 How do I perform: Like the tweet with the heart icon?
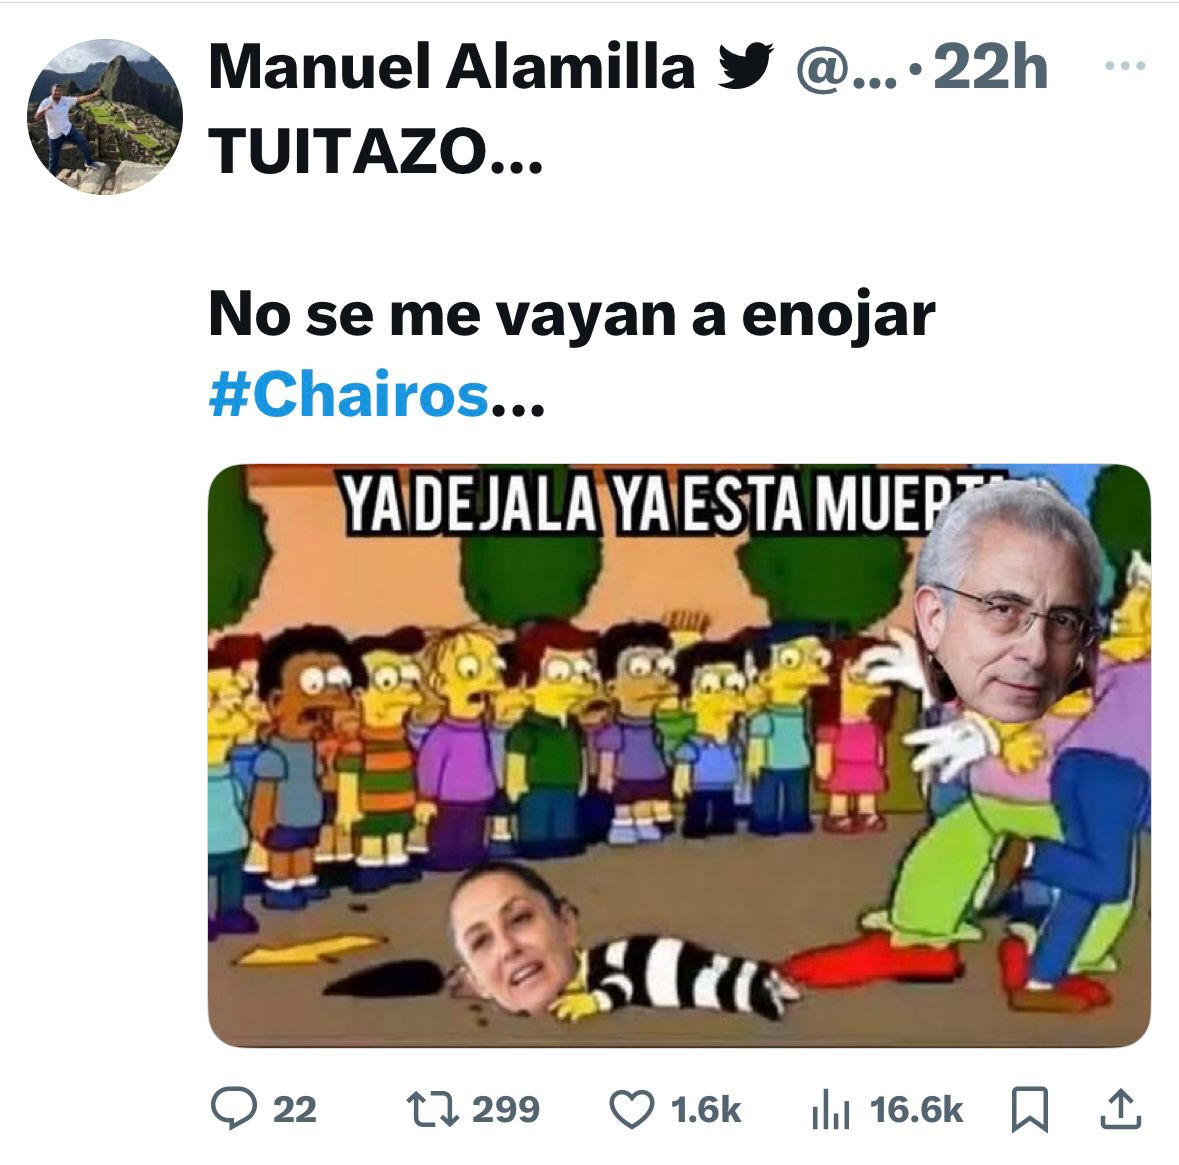(631, 1109)
